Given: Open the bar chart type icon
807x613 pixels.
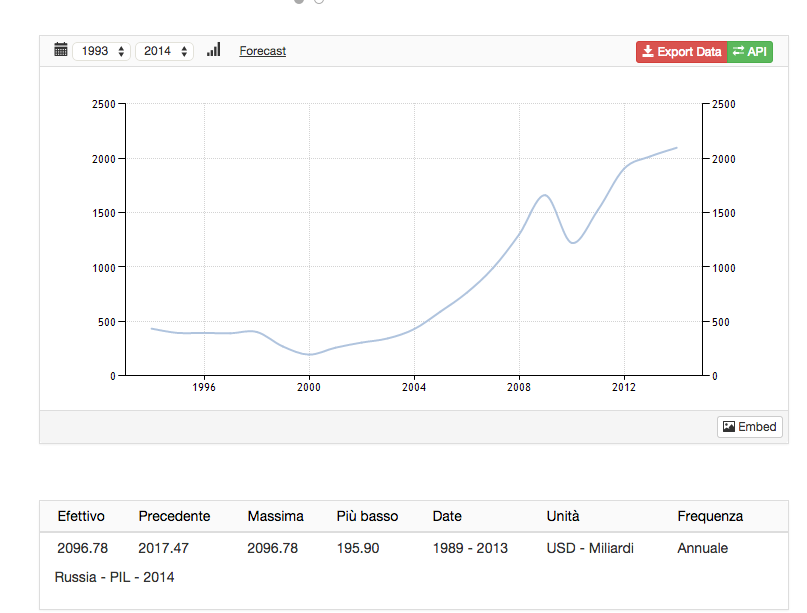Looking at the screenshot, I should click(213, 50).
